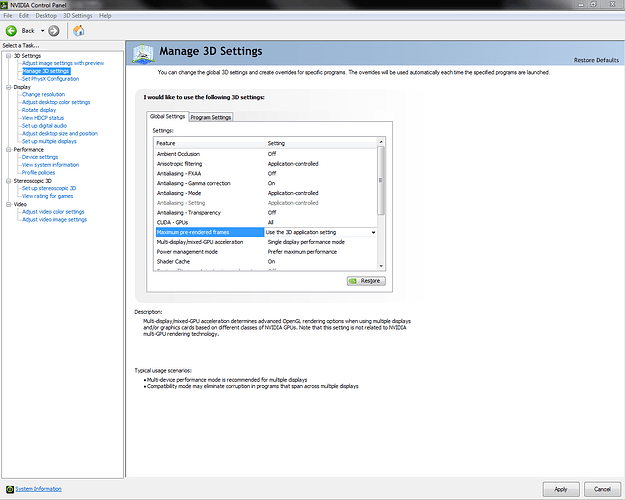Open Set up multiple displays
Screen dimensions: 625x500
[x=49, y=142]
